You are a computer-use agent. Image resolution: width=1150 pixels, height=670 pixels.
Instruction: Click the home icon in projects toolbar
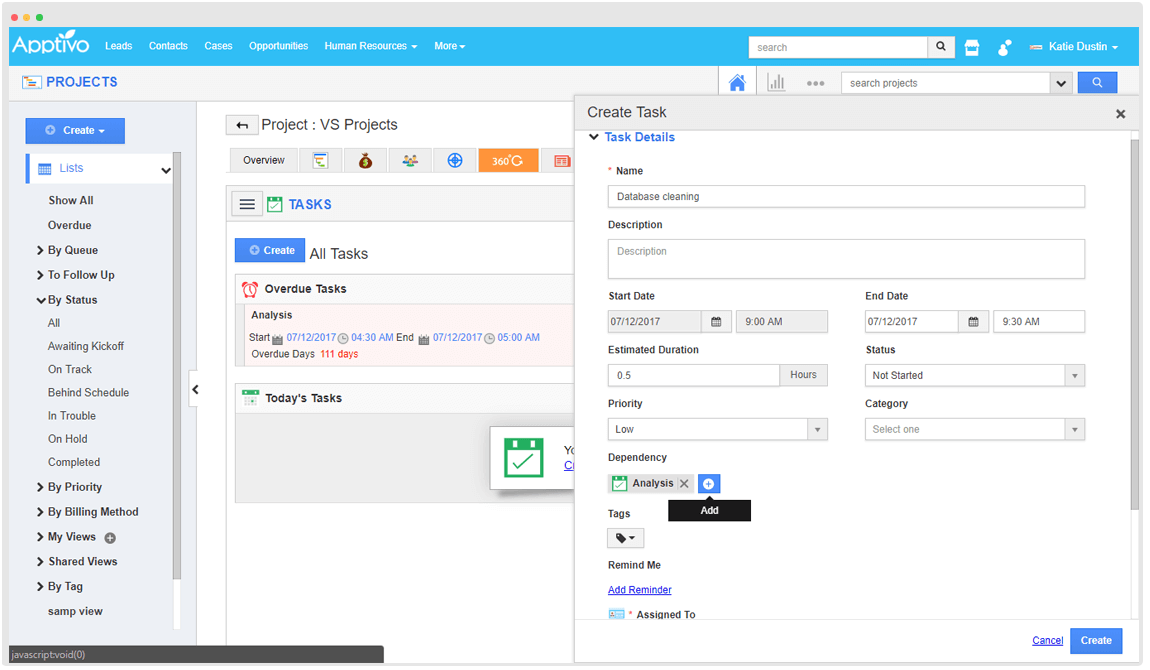pos(737,83)
